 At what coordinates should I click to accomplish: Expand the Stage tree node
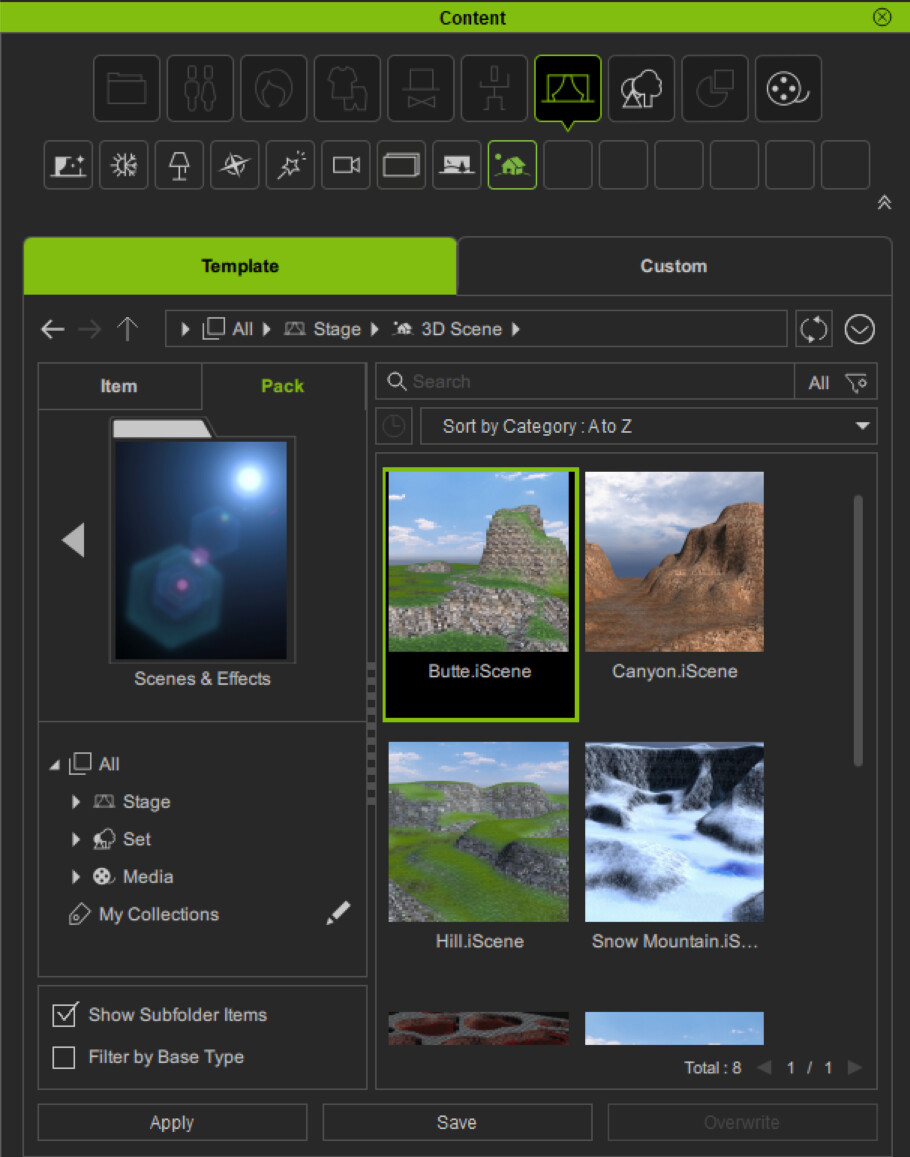point(76,802)
